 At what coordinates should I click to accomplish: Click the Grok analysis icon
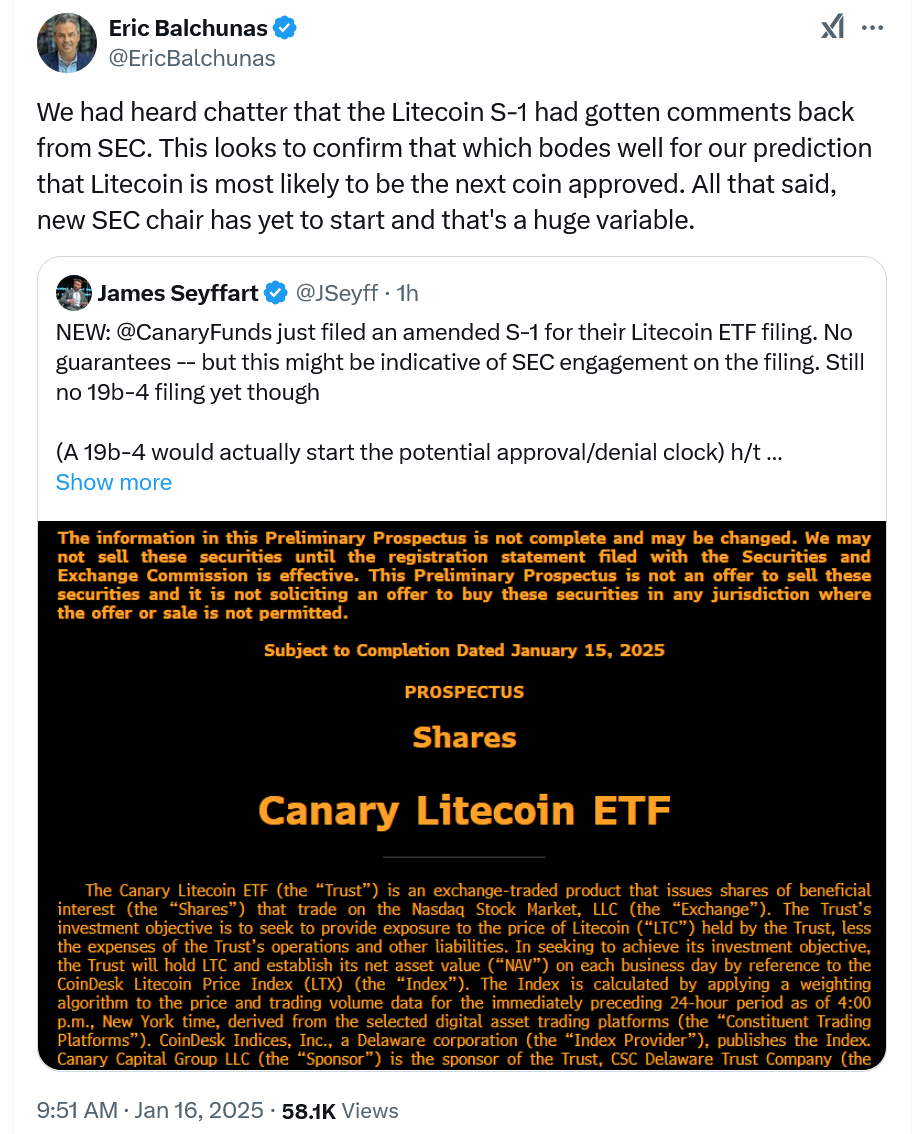click(x=832, y=28)
